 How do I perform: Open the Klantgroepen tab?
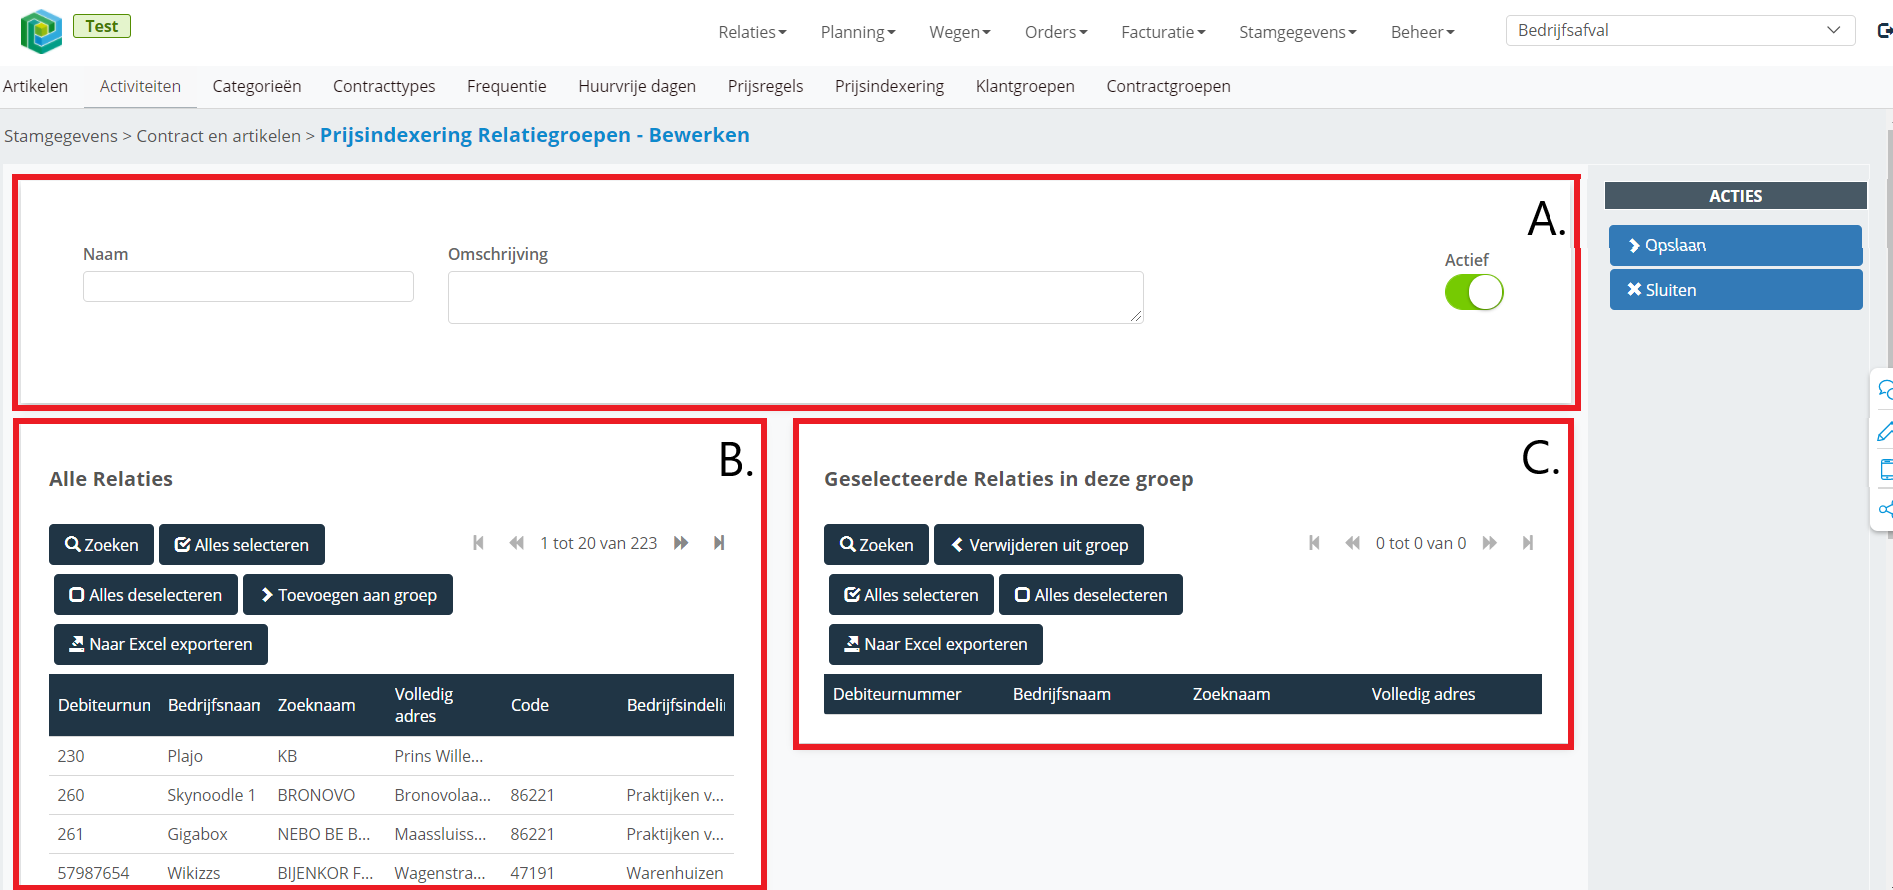[1025, 86]
